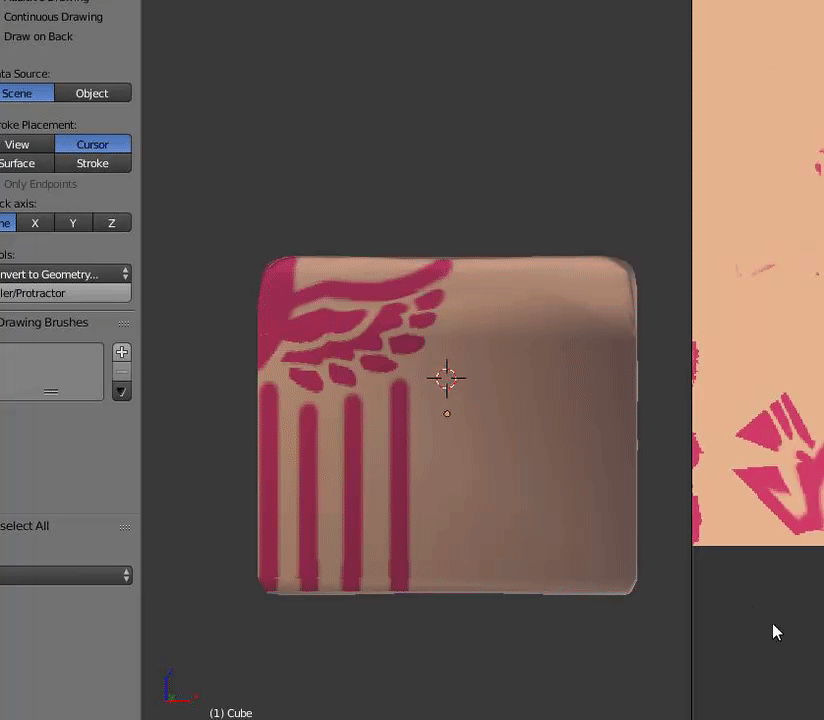Click the brush list resize handle
824x720 pixels.
[x=51, y=392]
